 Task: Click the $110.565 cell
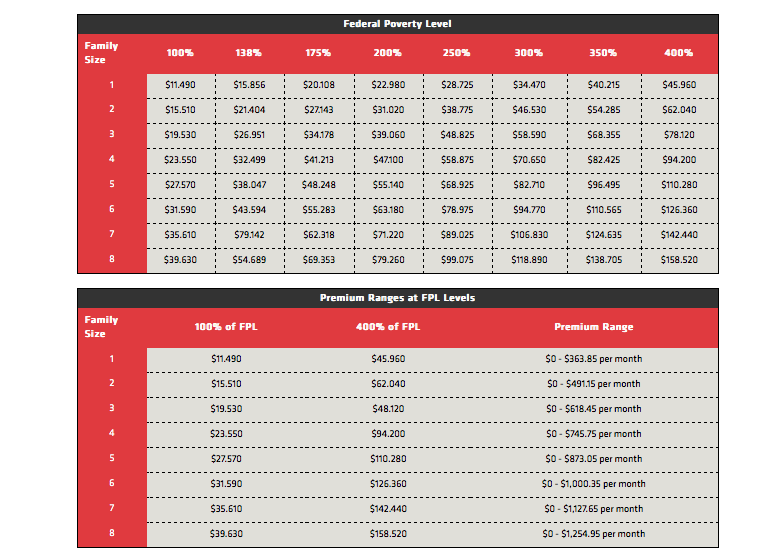point(604,210)
